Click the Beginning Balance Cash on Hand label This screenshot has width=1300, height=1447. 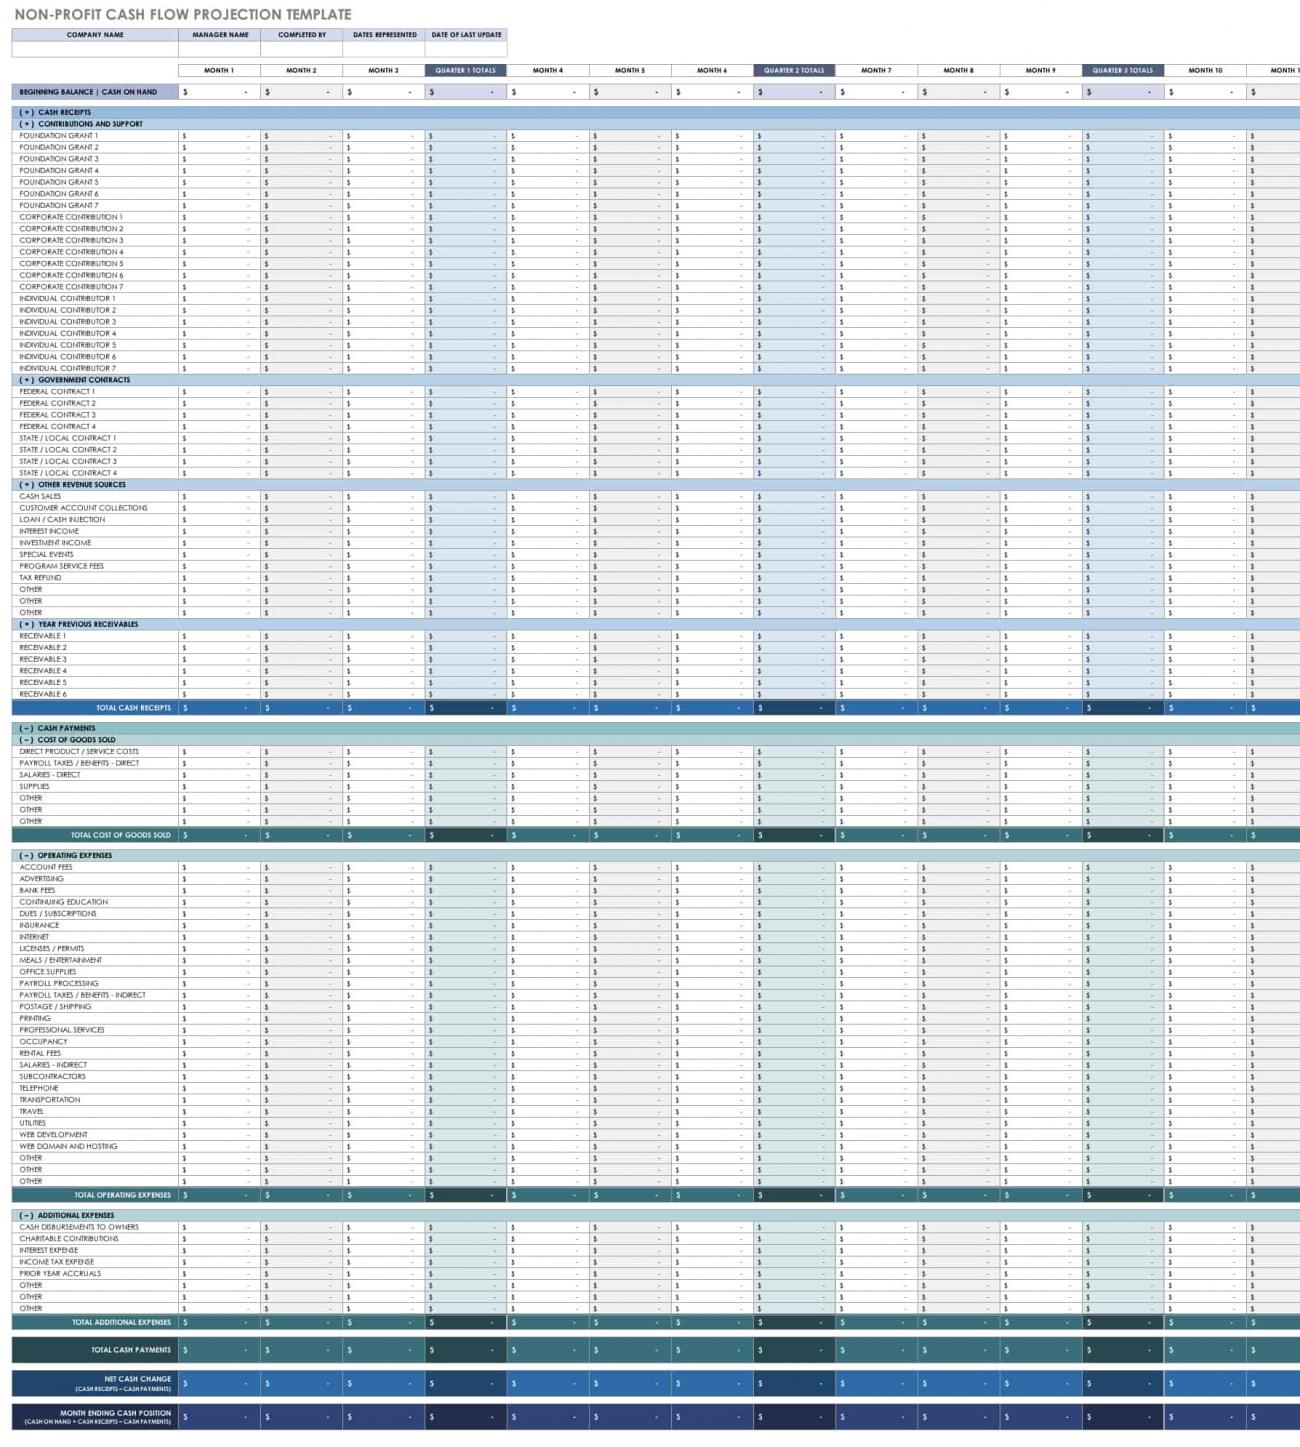[88, 92]
